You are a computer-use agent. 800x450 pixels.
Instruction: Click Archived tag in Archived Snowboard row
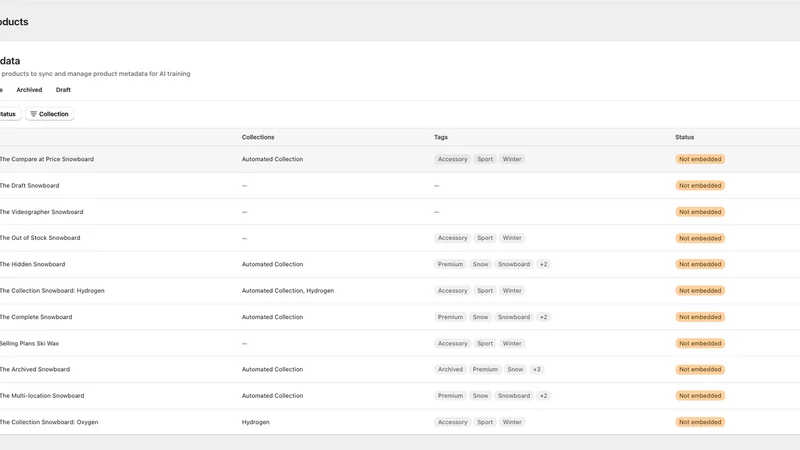point(450,369)
